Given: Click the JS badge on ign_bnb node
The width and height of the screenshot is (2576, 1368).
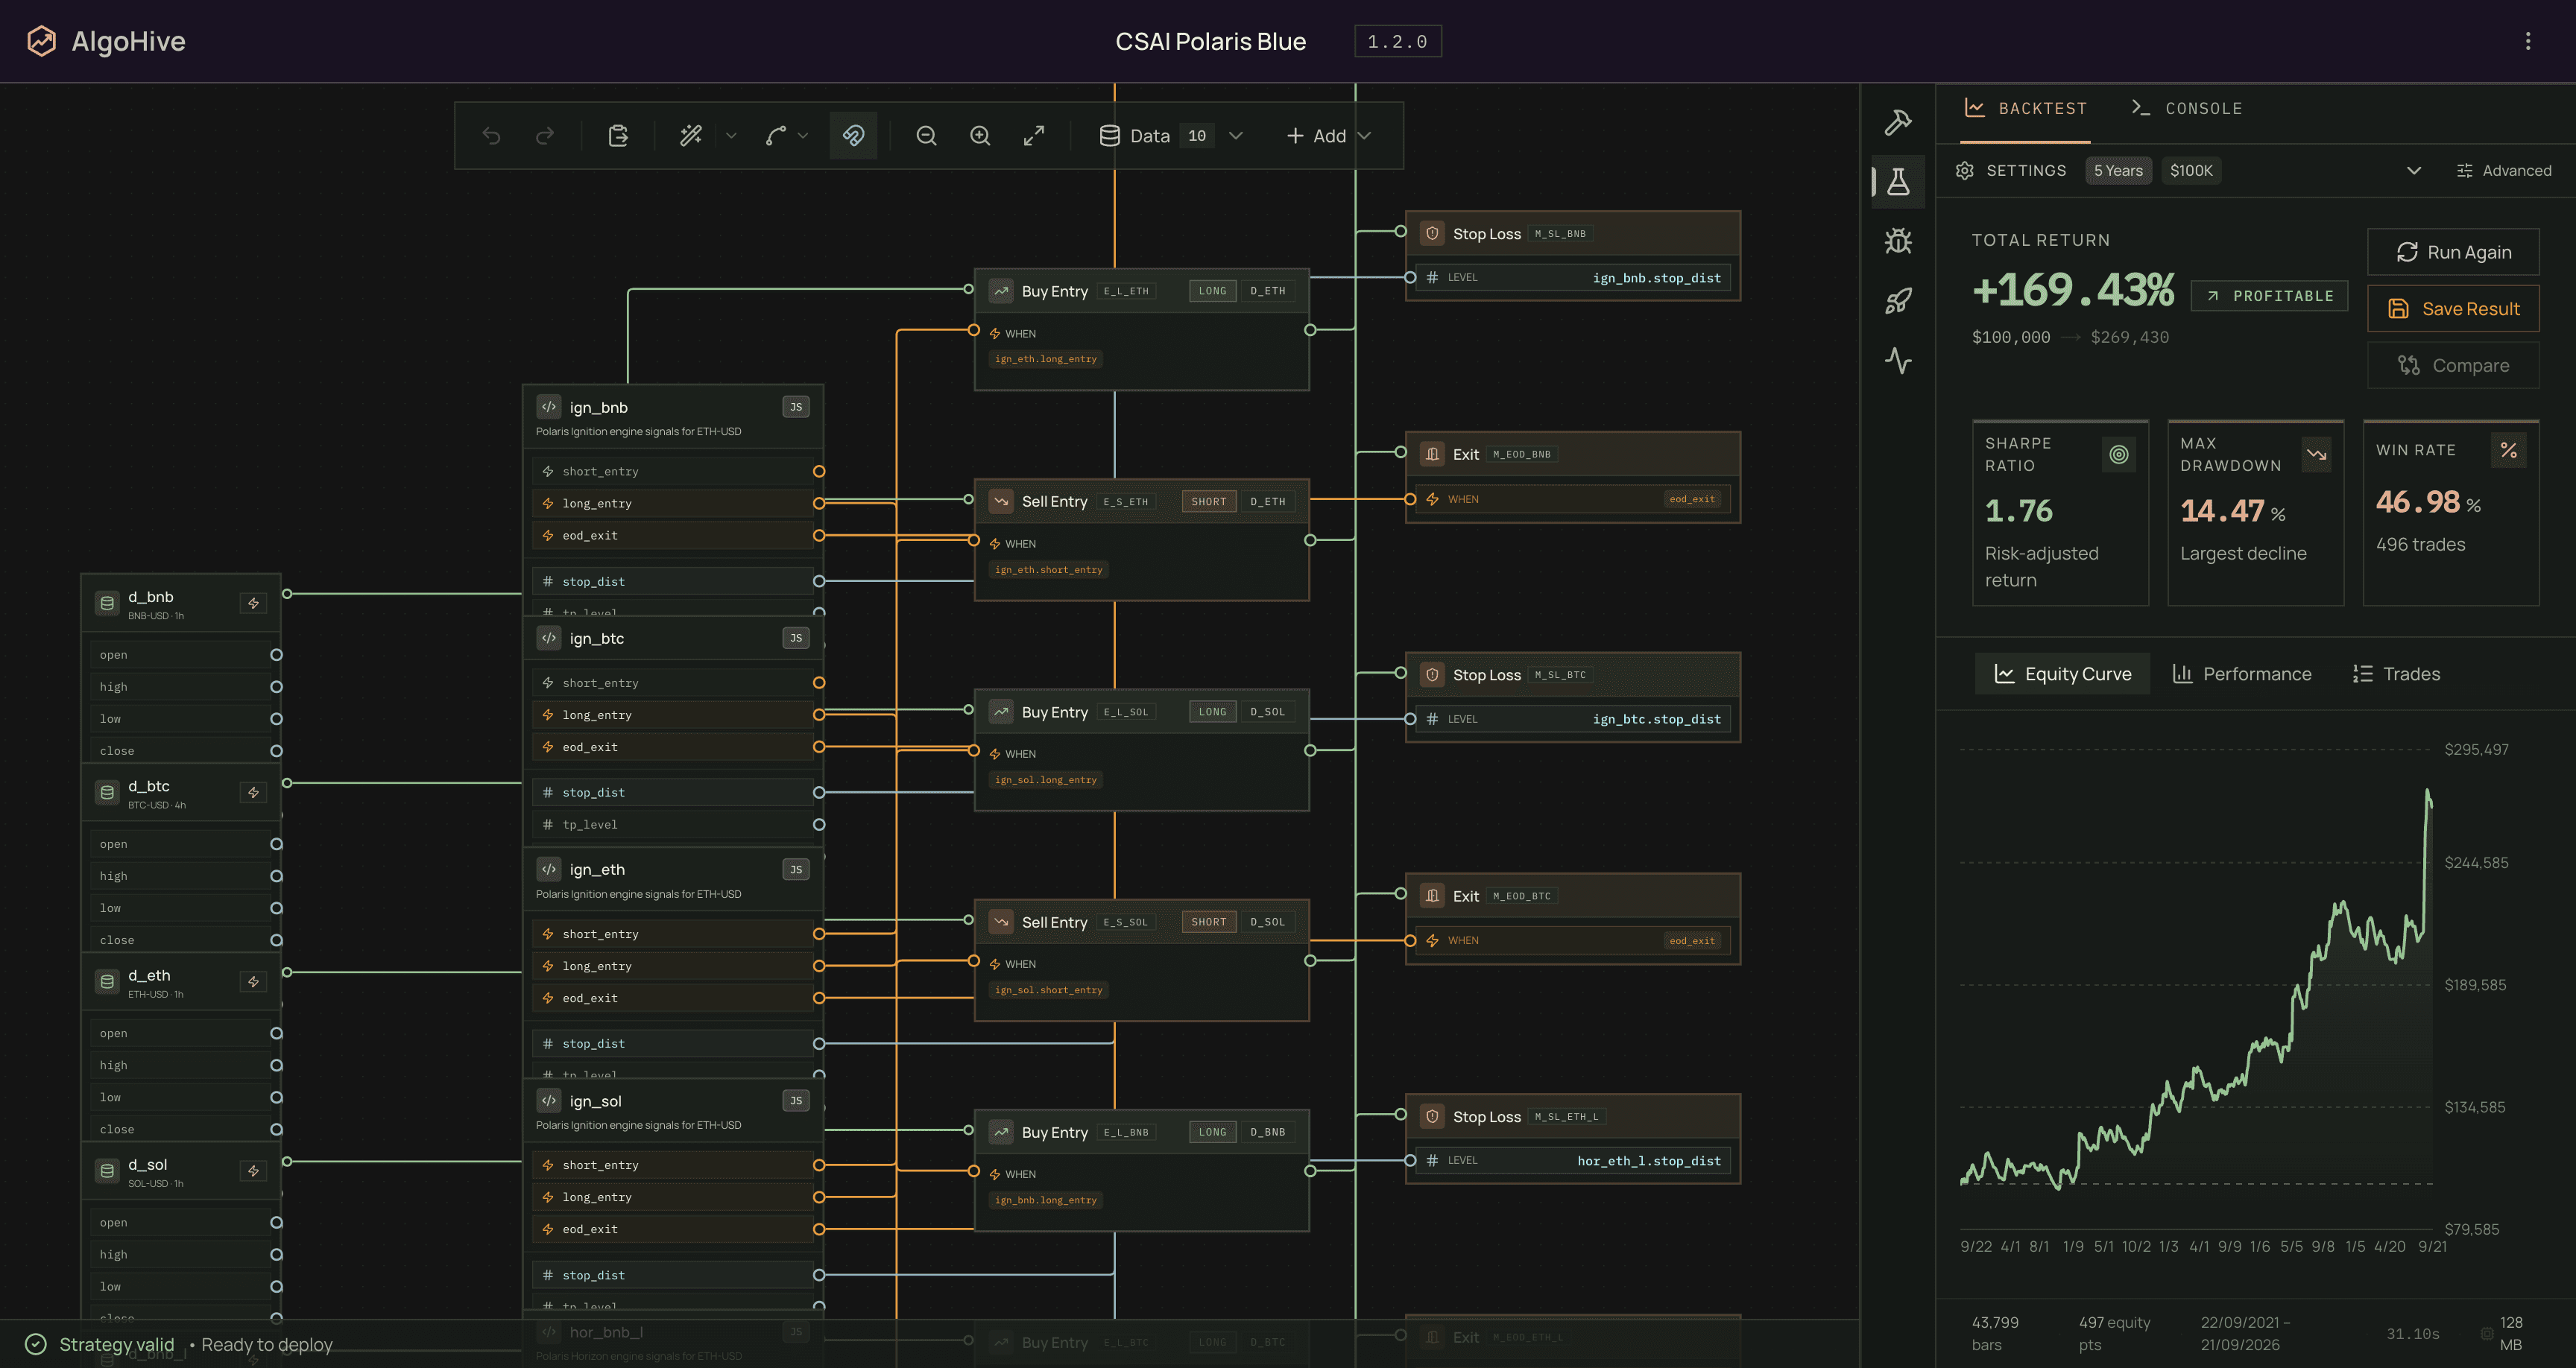Looking at the screenshot, I should click(796, 407).
